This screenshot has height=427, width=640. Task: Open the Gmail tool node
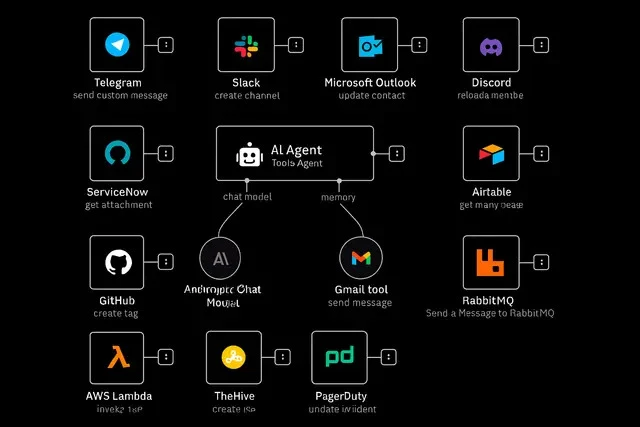pyautogui.click(x=361, y=258)
